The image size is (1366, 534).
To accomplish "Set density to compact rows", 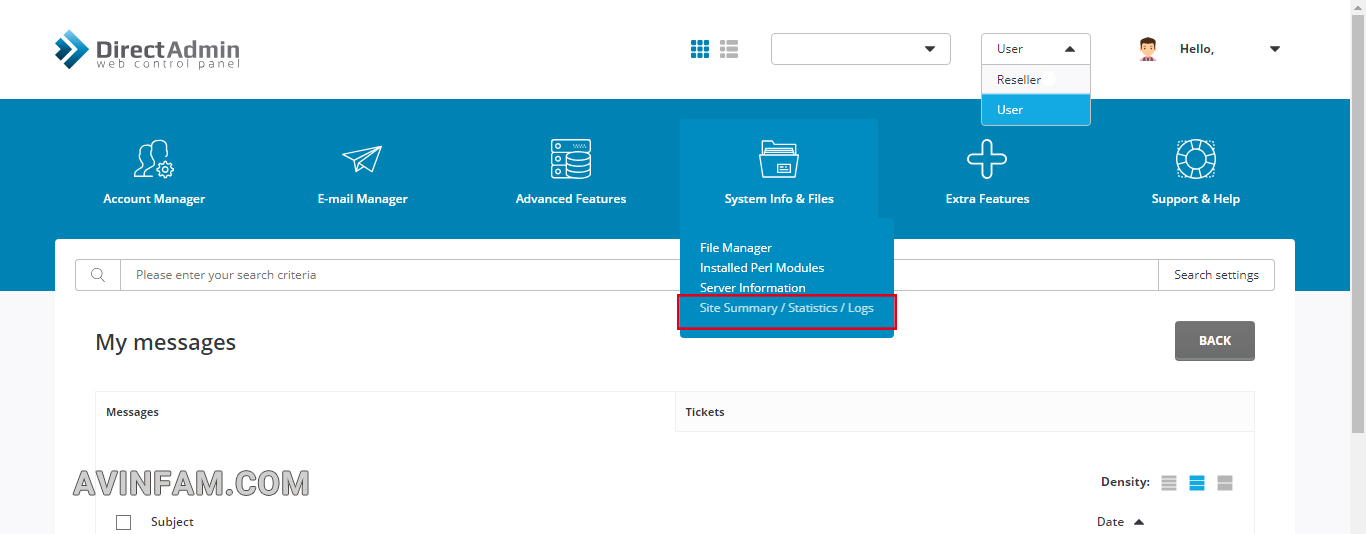I will point(1169,483).
